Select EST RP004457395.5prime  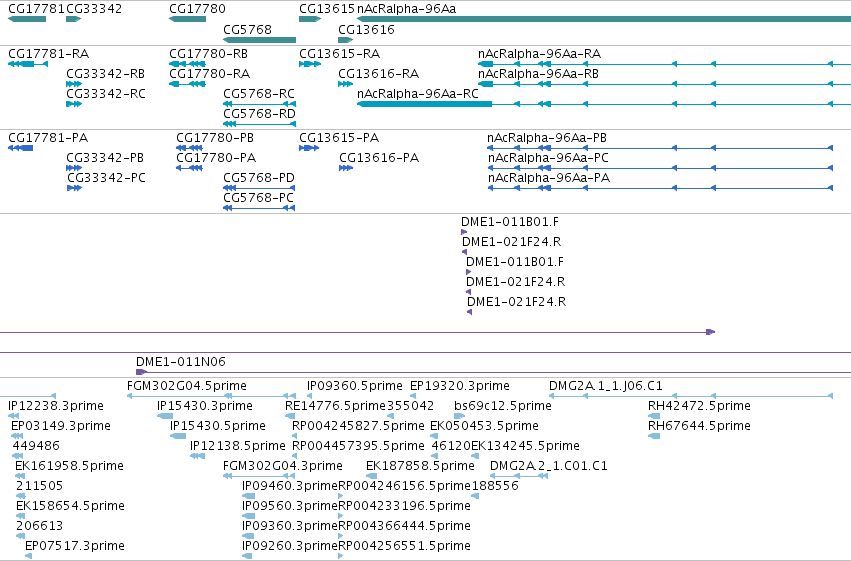coord(358,446)
